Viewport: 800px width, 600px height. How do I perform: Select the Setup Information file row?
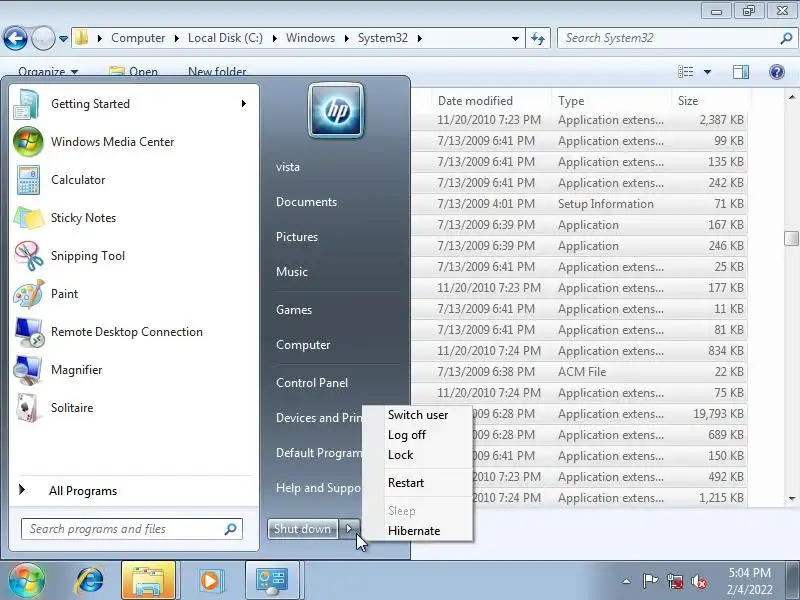click(580, 204)
